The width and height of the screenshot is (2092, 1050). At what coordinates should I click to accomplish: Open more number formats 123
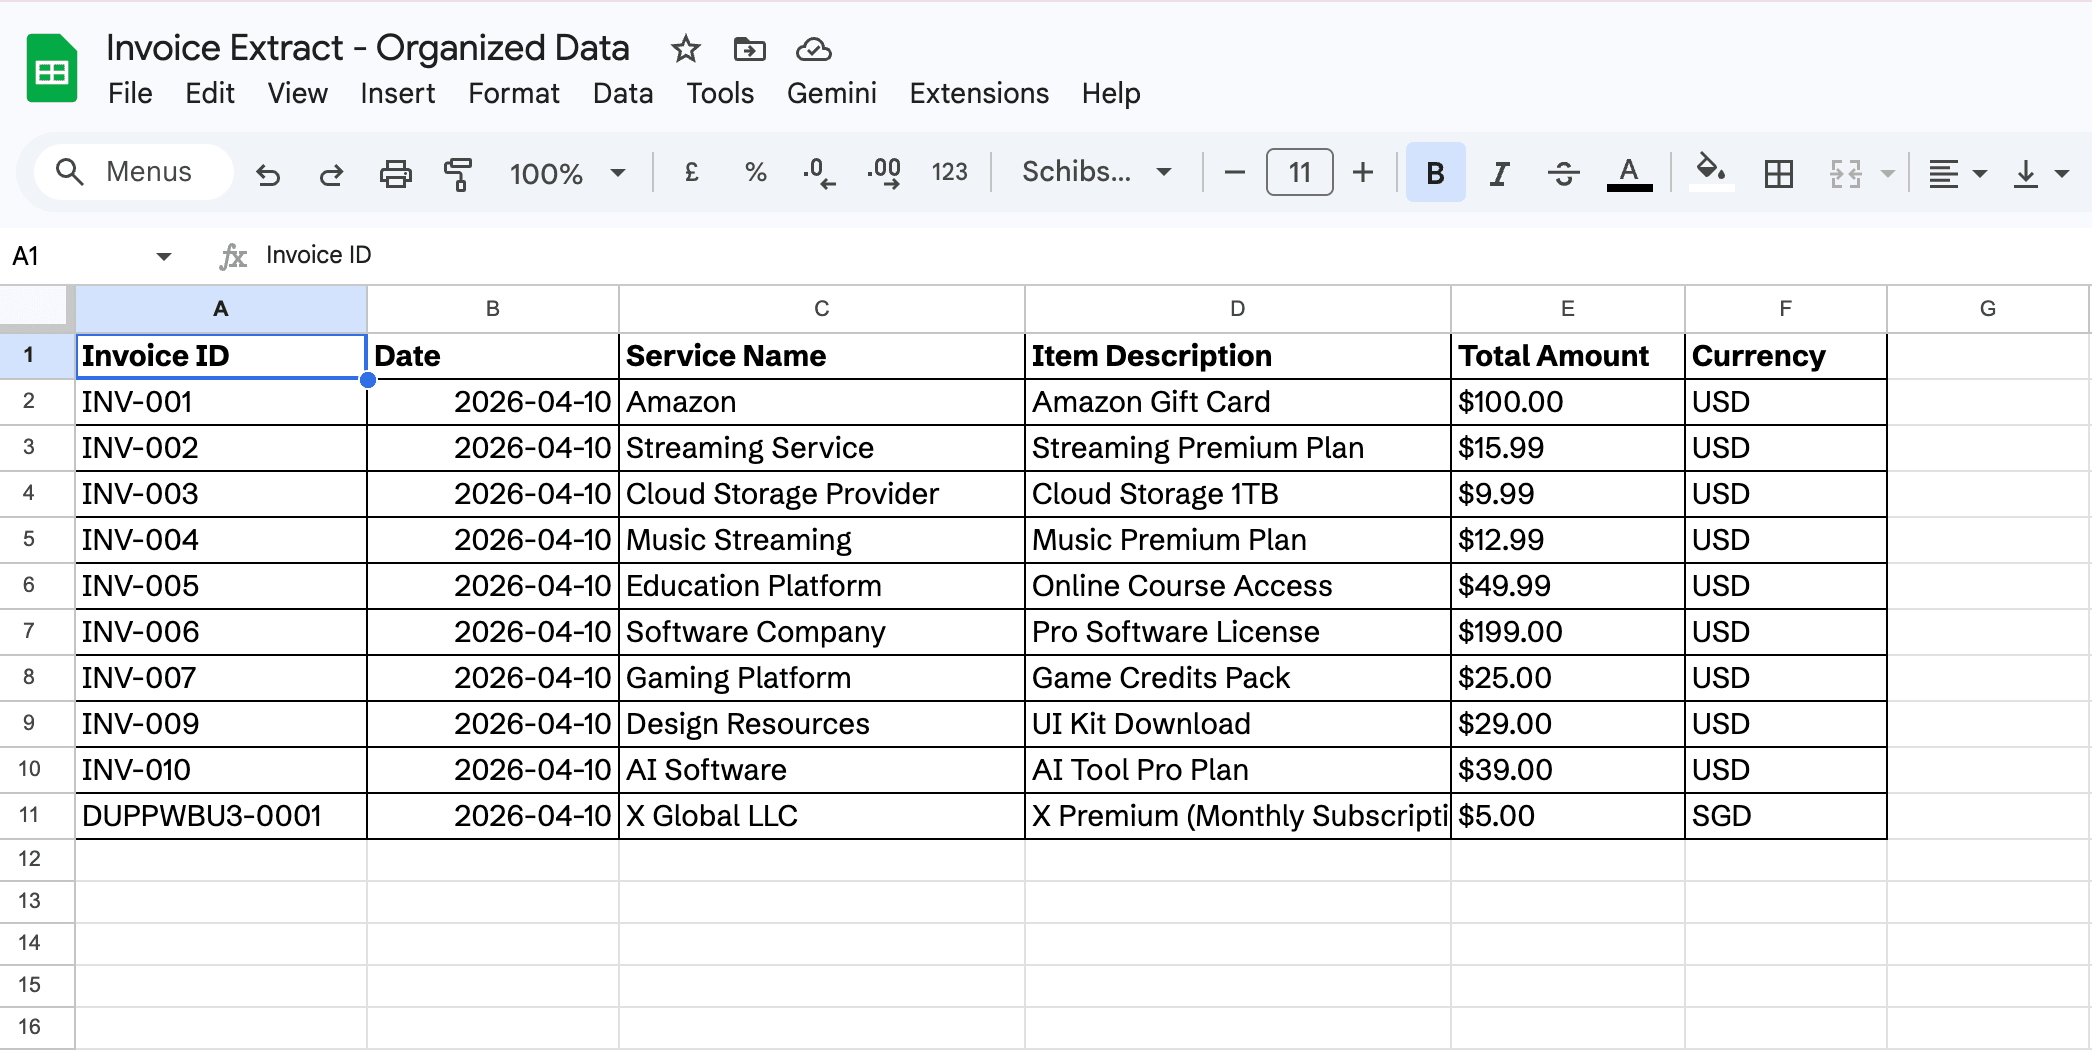coord(949,173)
